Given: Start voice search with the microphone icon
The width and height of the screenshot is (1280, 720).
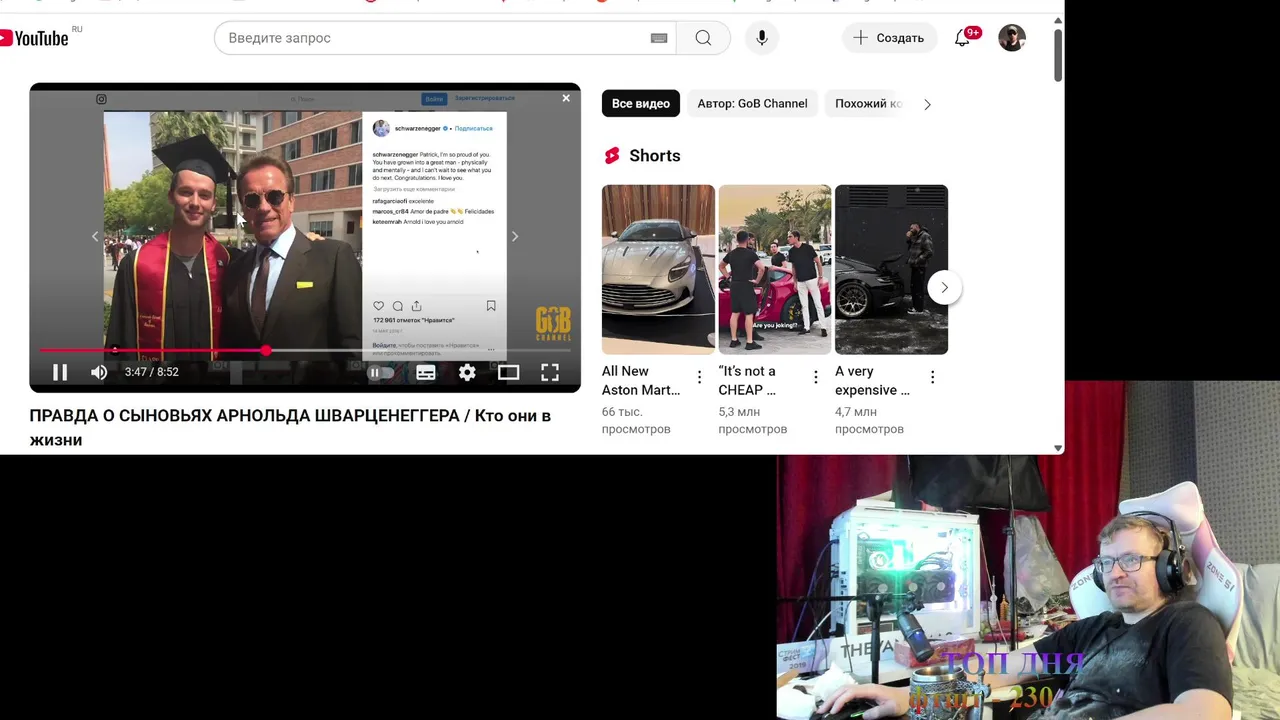Looking at the screenshot, I should (x=762, y=38).
